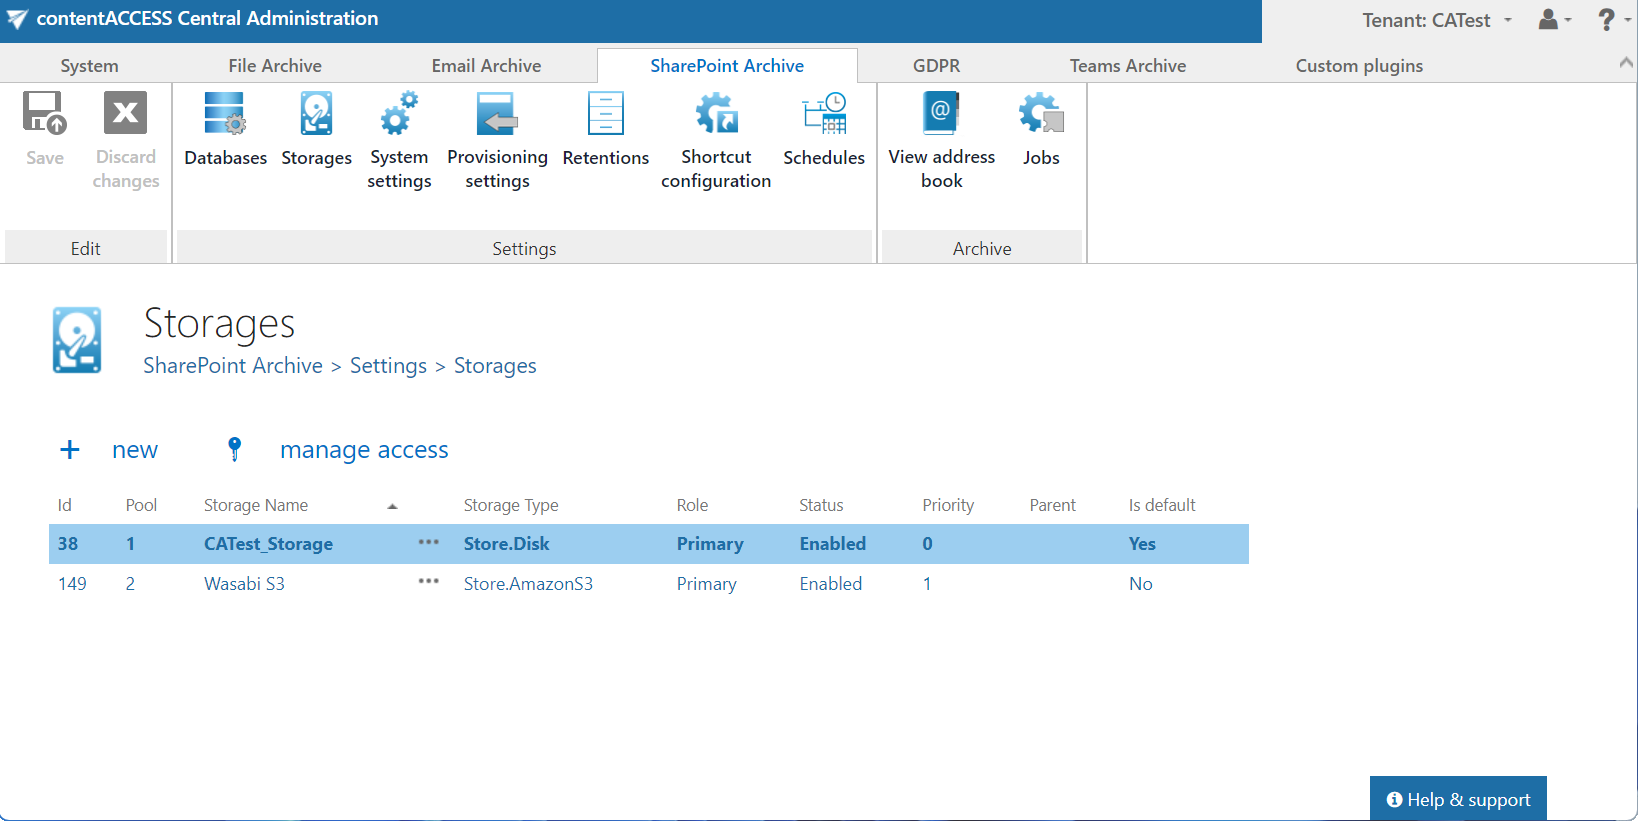
Task: Click the Store.Disk storage type cell
Action: click(506, 544)
